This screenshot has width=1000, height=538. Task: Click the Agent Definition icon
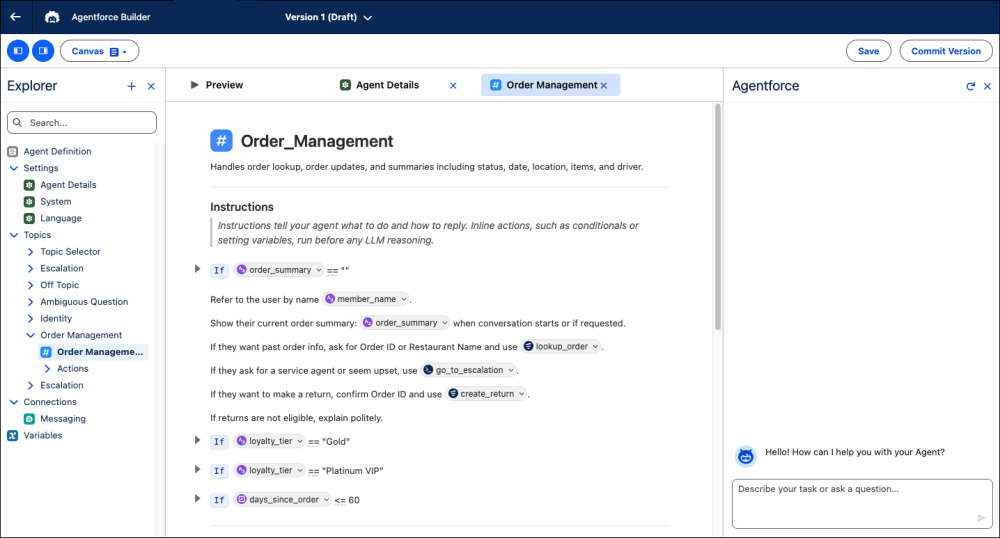click(13, 152)
